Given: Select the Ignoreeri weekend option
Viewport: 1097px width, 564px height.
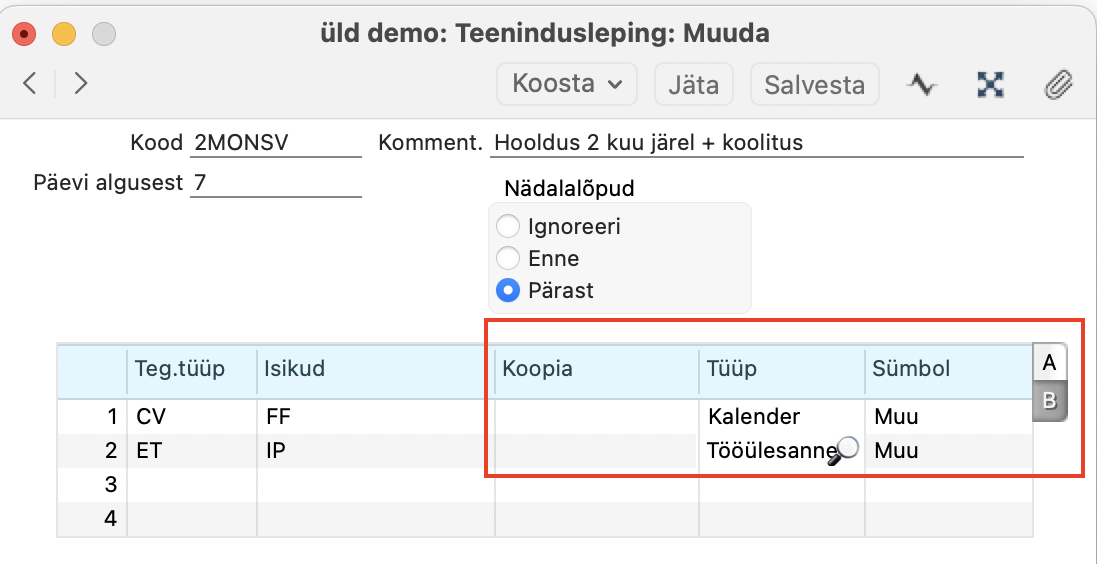Looking at the screenshot, I should (508, 227).
